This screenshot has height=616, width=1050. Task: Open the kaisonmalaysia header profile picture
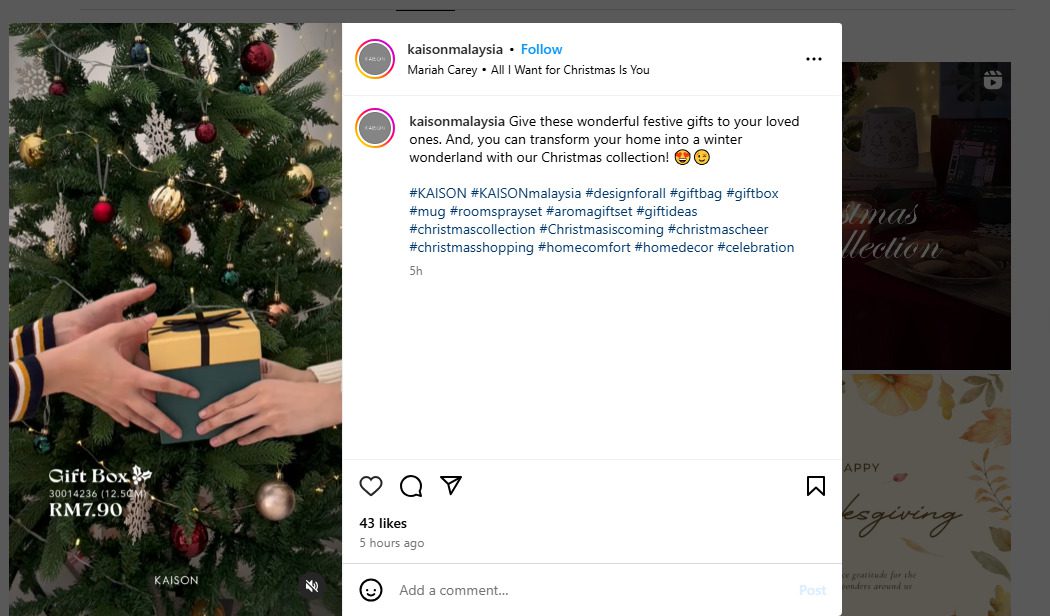pyautogui.click(x=376, y=59)
